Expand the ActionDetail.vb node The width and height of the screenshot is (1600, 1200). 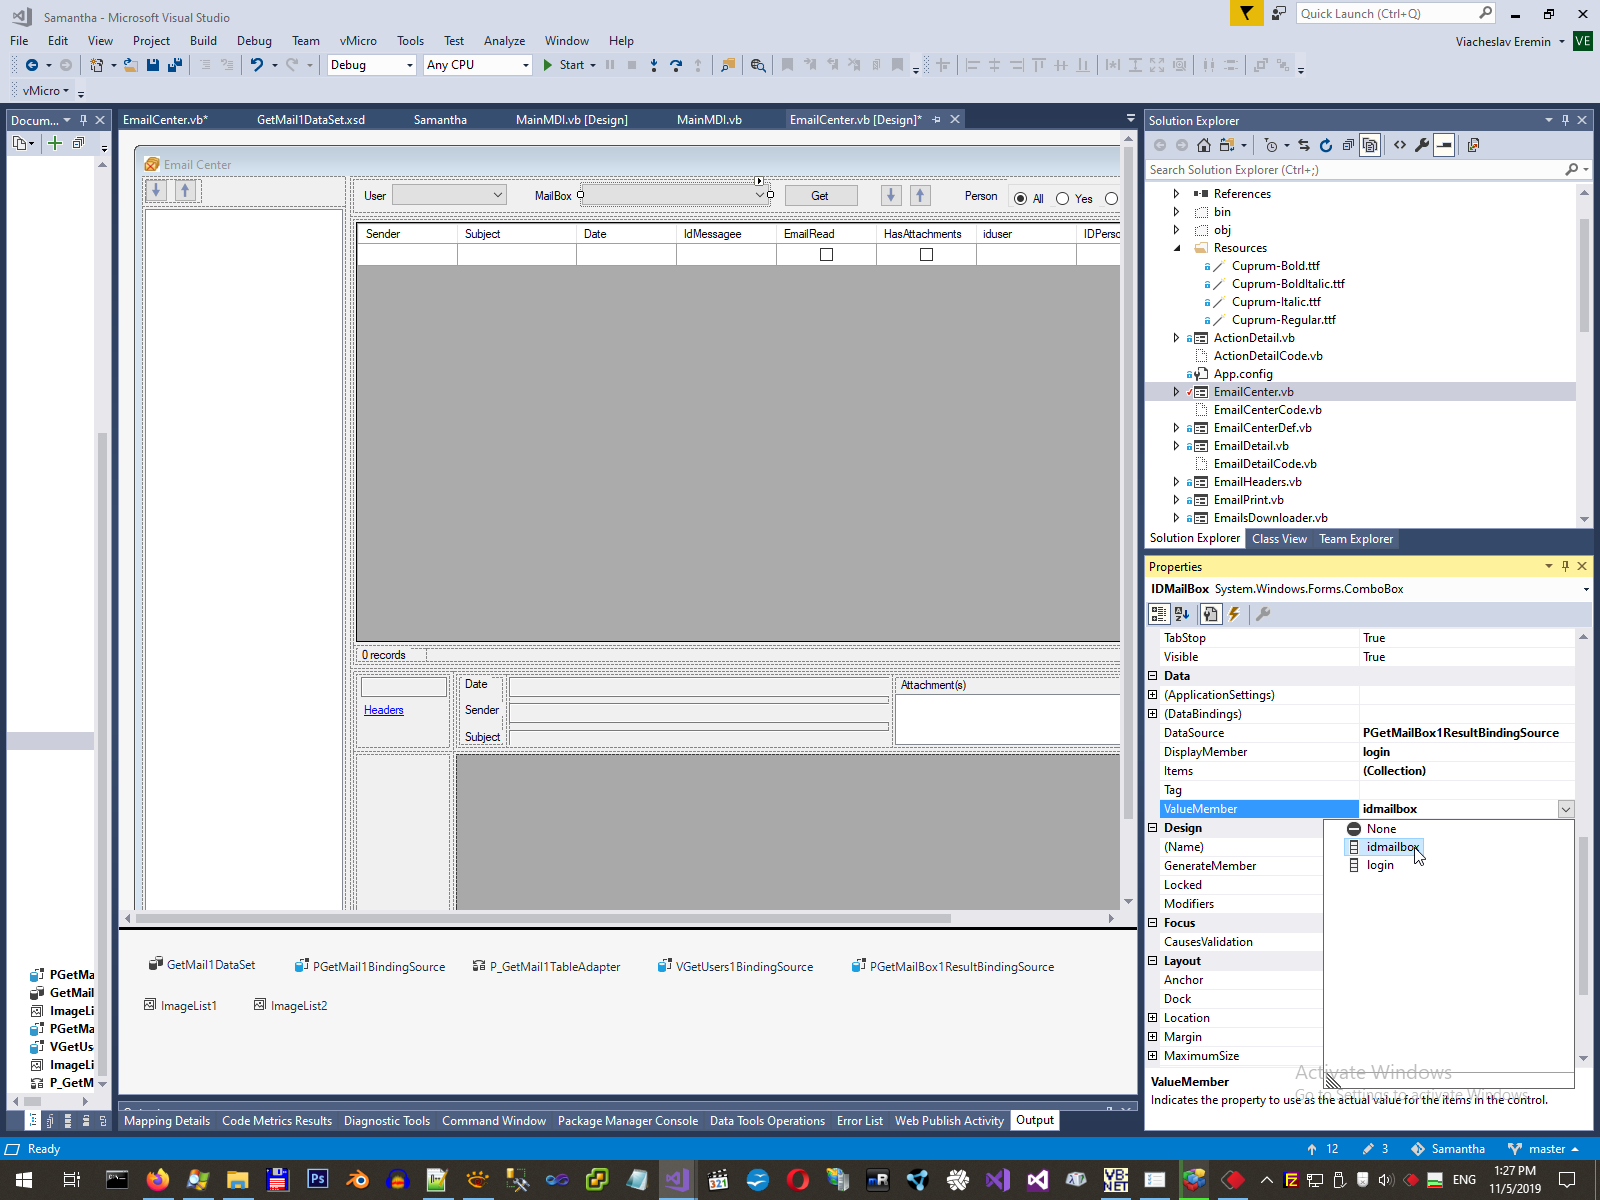pyautogui.click(x=1176, y=338)
